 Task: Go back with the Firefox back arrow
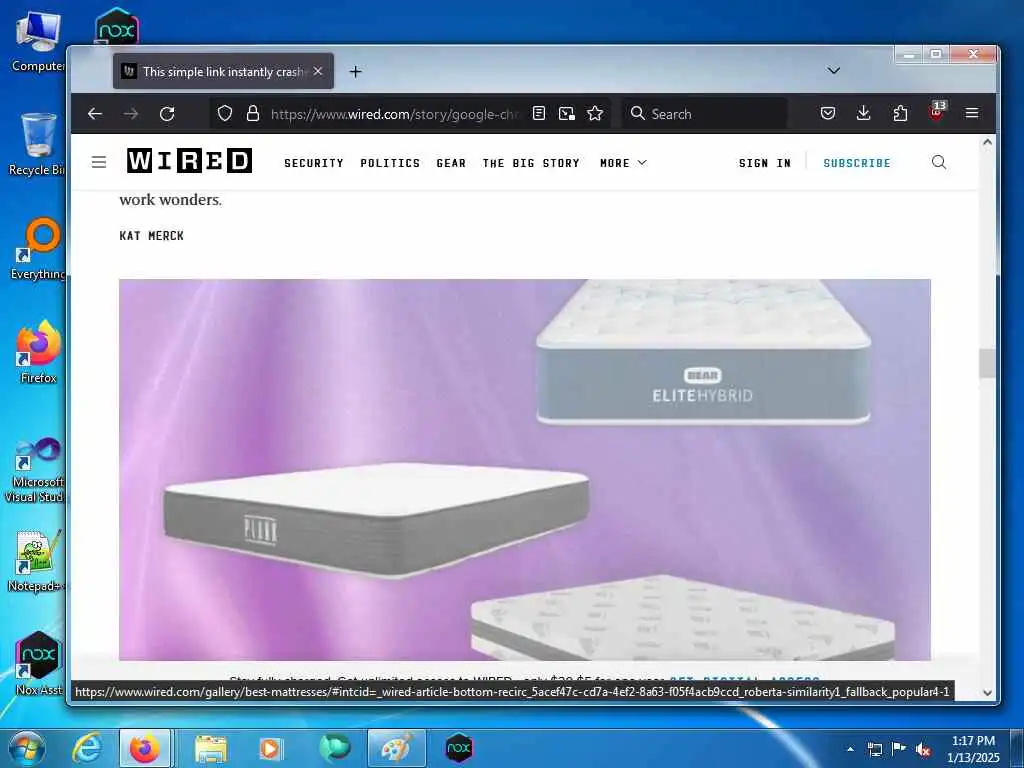(95, 114)
